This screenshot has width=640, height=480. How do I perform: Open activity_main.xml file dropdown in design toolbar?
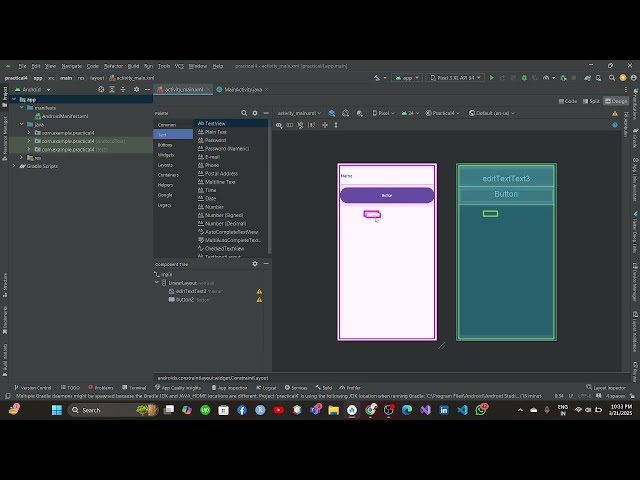coord(299,113)
